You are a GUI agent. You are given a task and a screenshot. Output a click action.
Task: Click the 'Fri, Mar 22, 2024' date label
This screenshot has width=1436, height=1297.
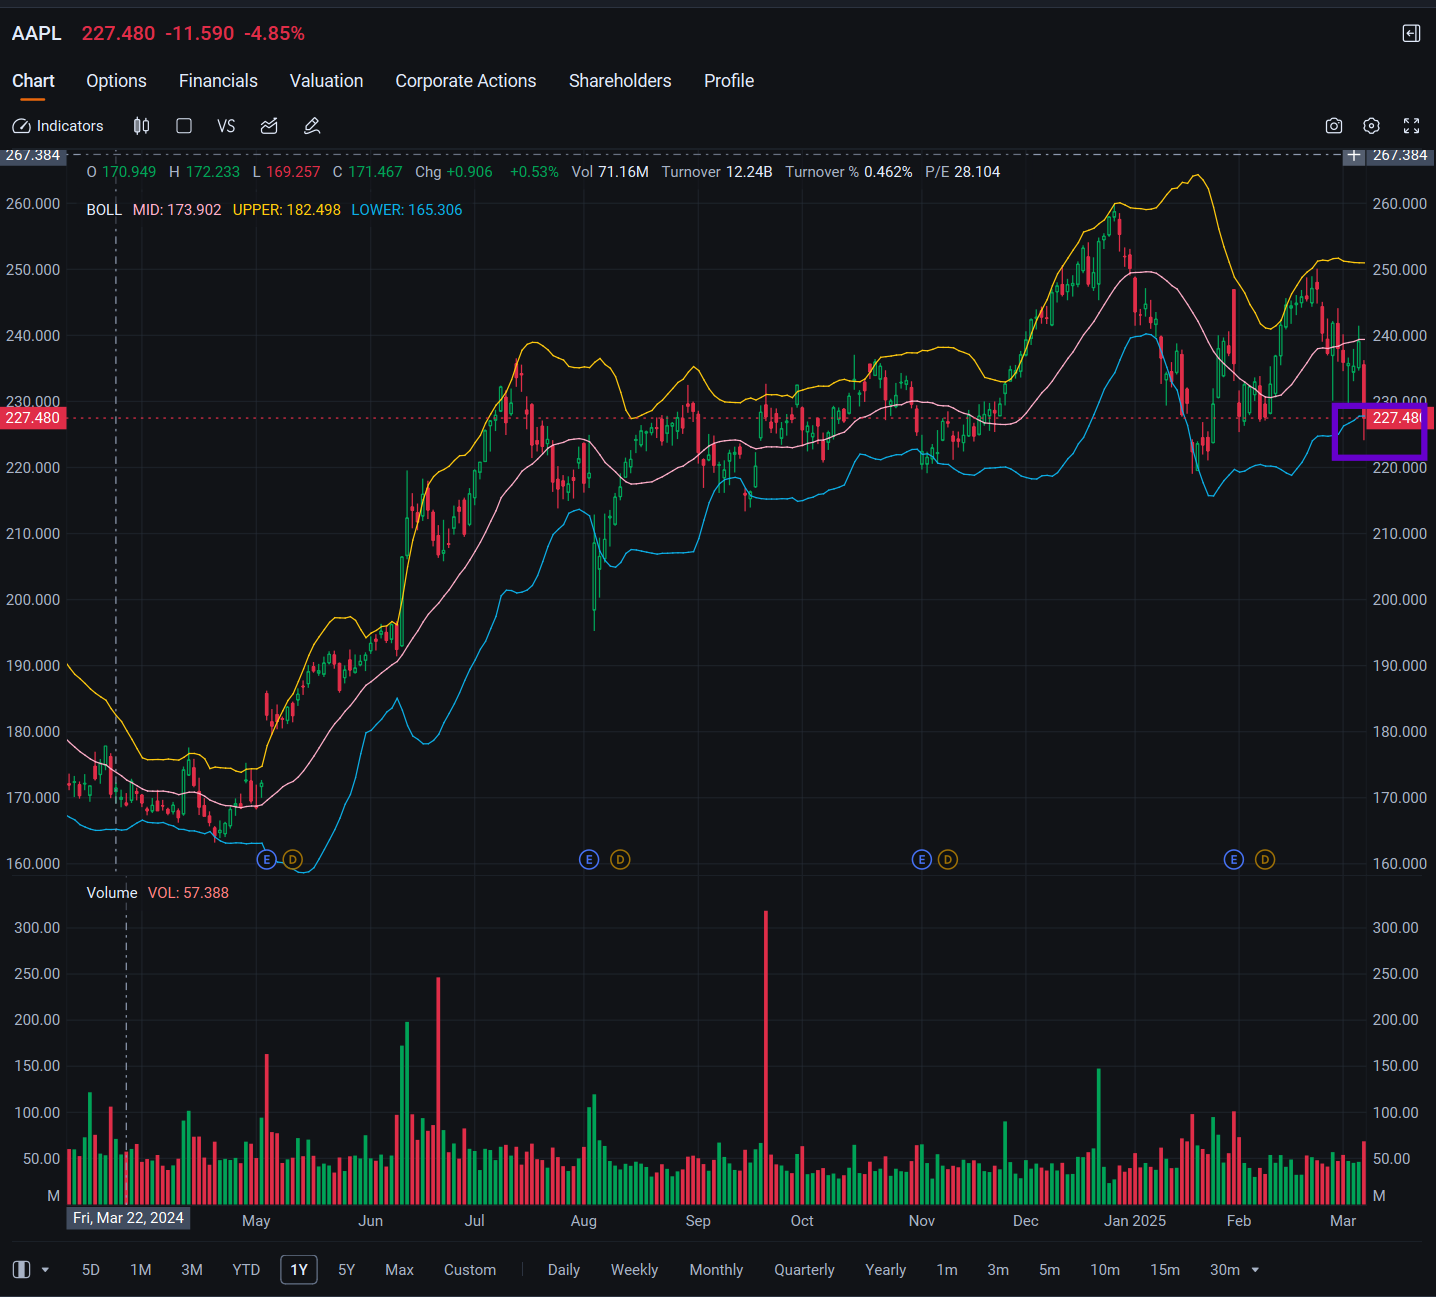[x=128, y=1218]
